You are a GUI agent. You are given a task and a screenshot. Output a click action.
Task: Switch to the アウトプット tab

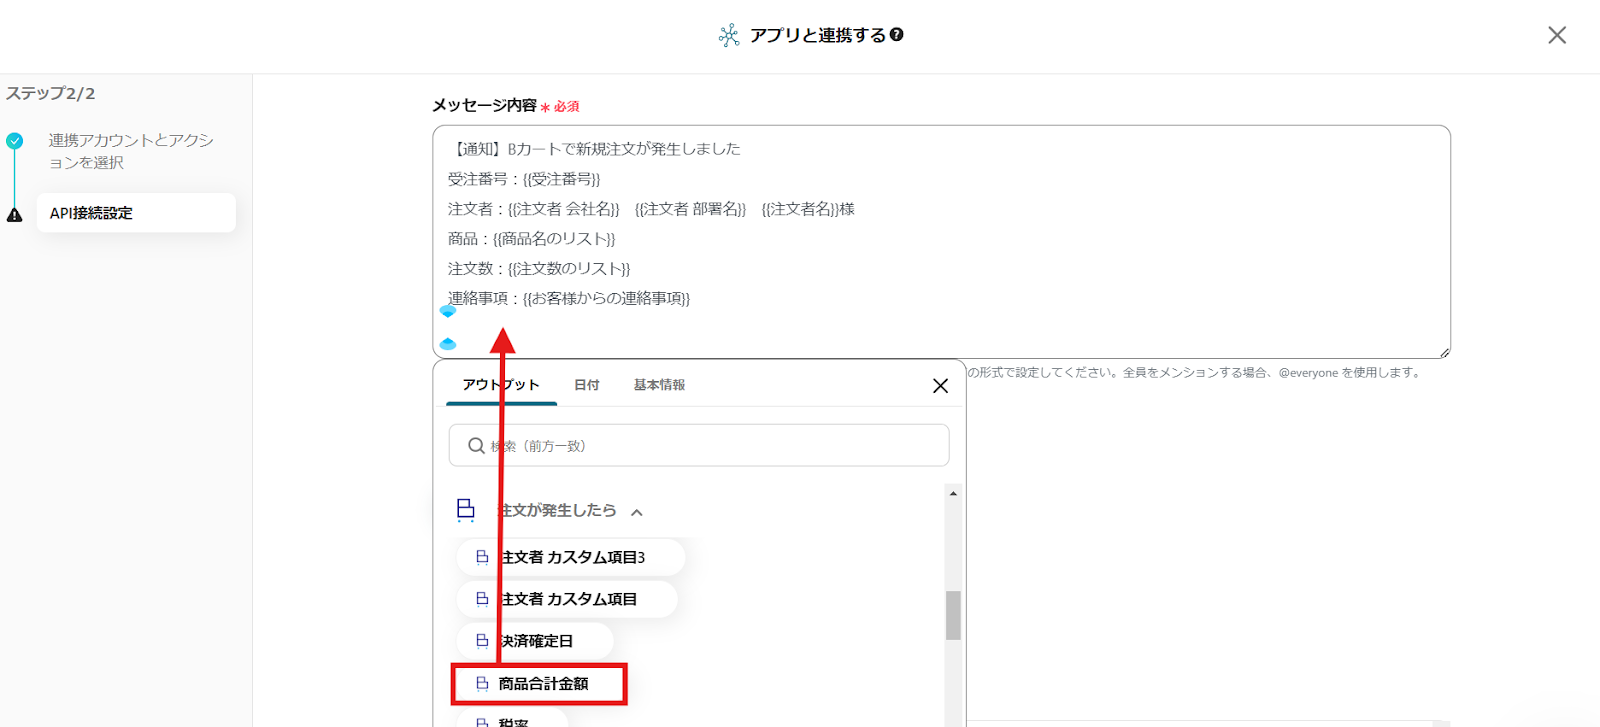point(501,385)
